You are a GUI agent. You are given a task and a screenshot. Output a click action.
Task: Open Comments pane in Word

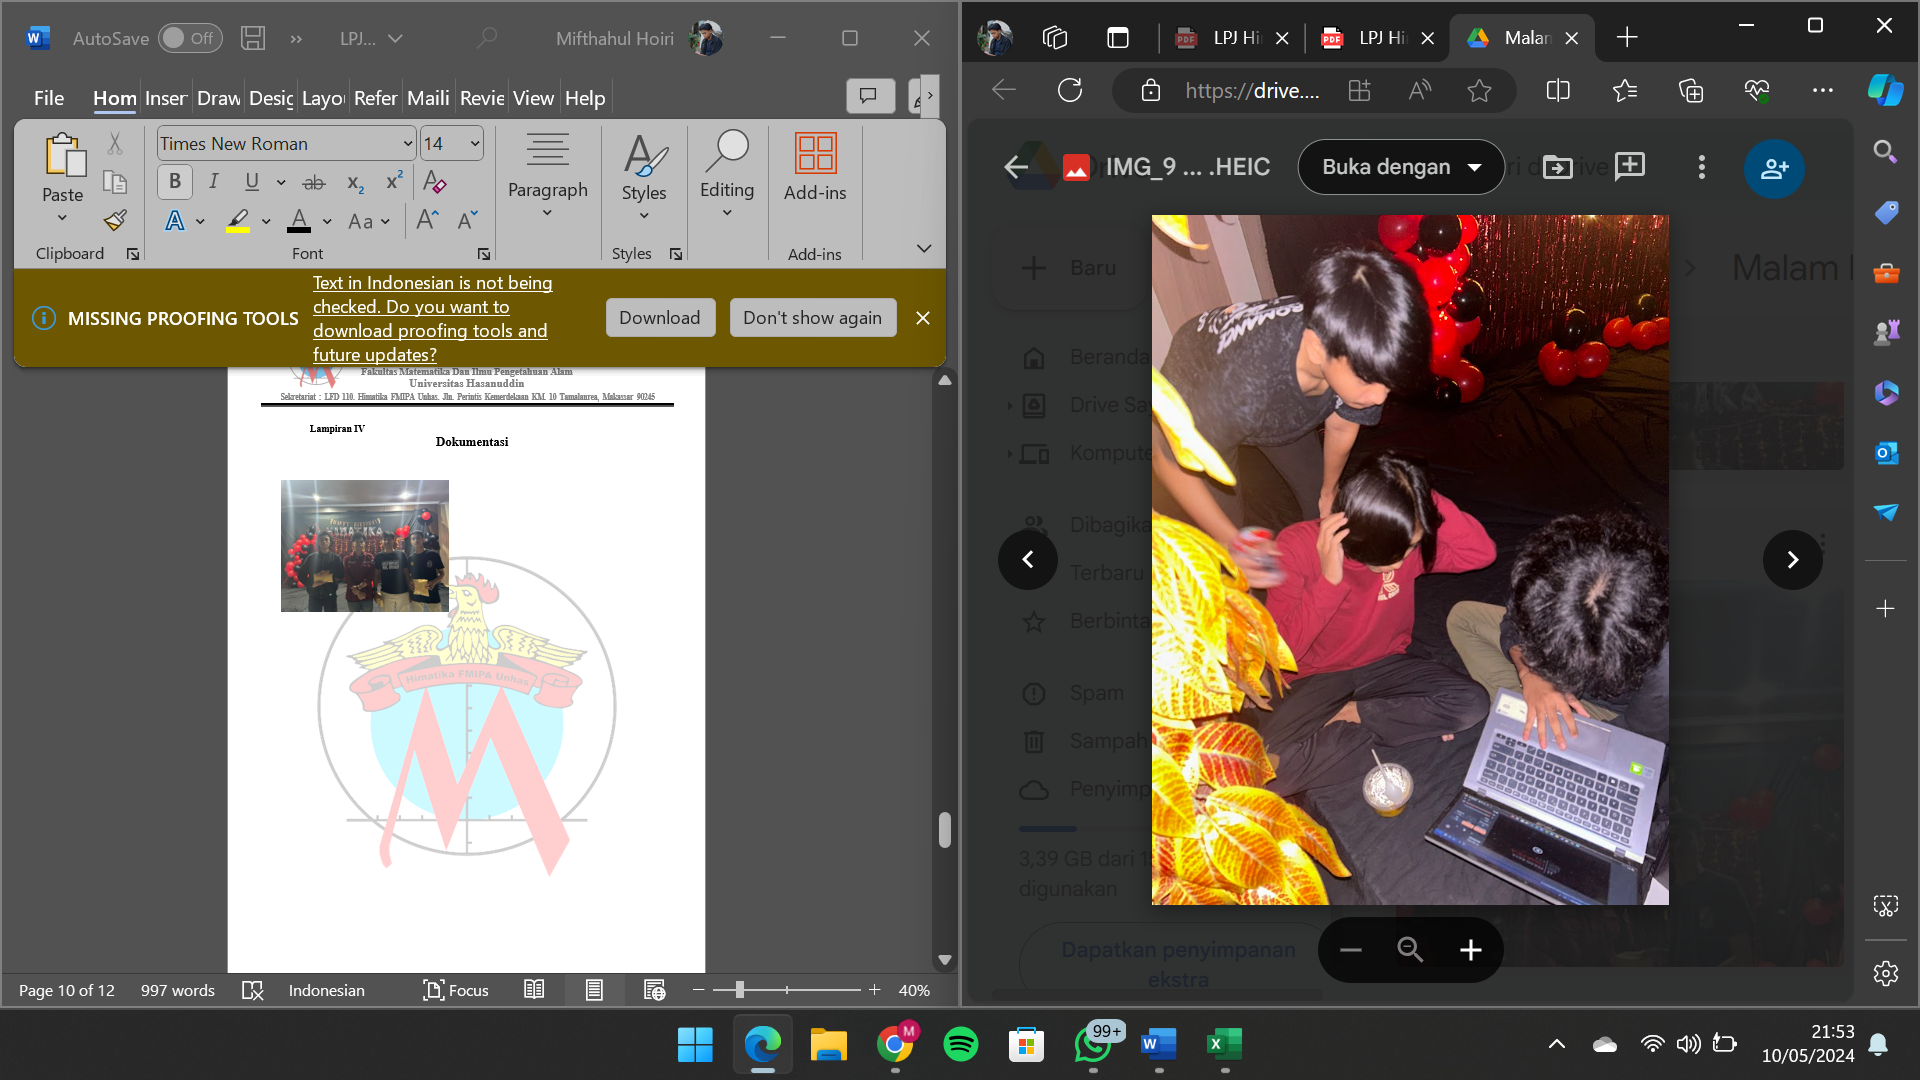pos(870,96)
